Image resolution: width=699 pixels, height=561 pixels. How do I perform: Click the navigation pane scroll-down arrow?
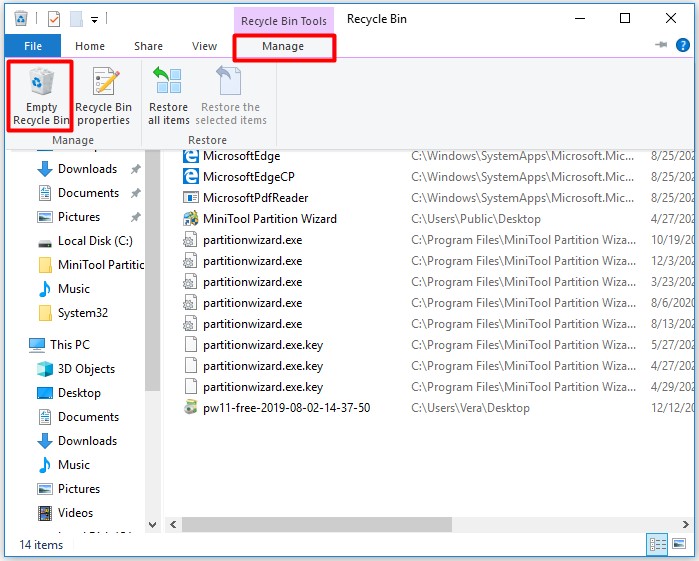(x=152, y=524)
